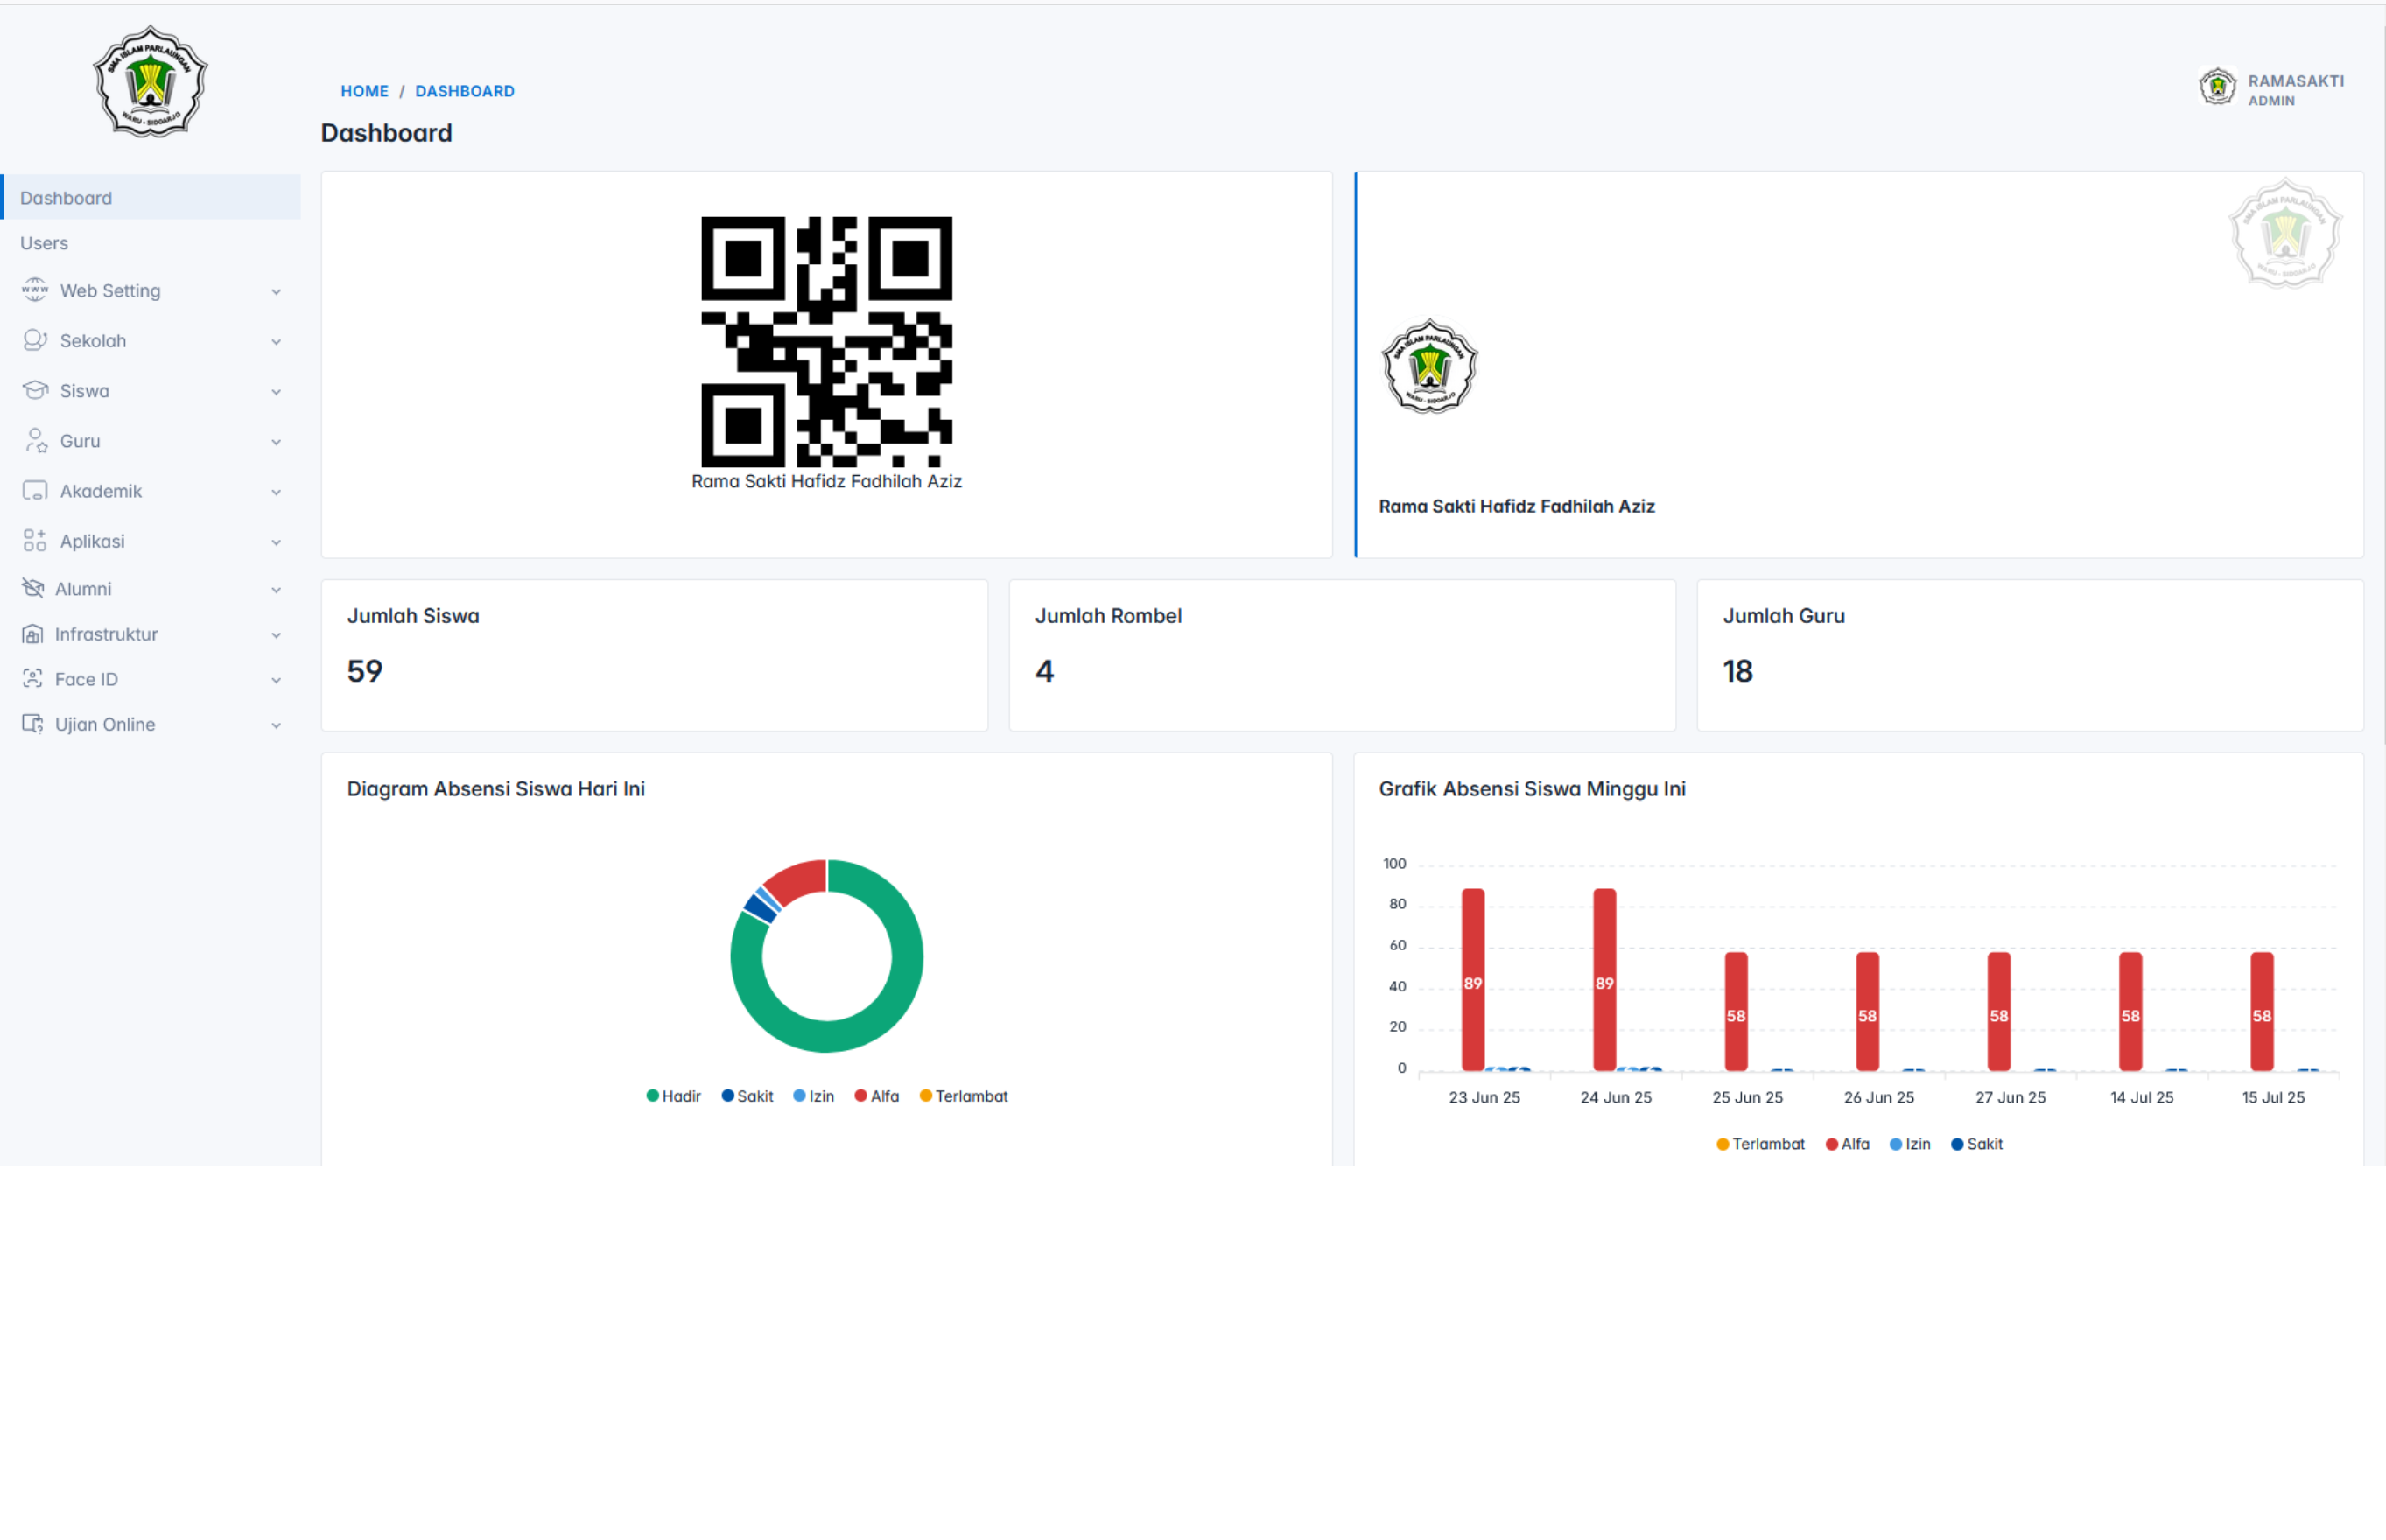Expand the Ujian Online chevron
The image size is (2386, 1540).
tap(276, 725)
